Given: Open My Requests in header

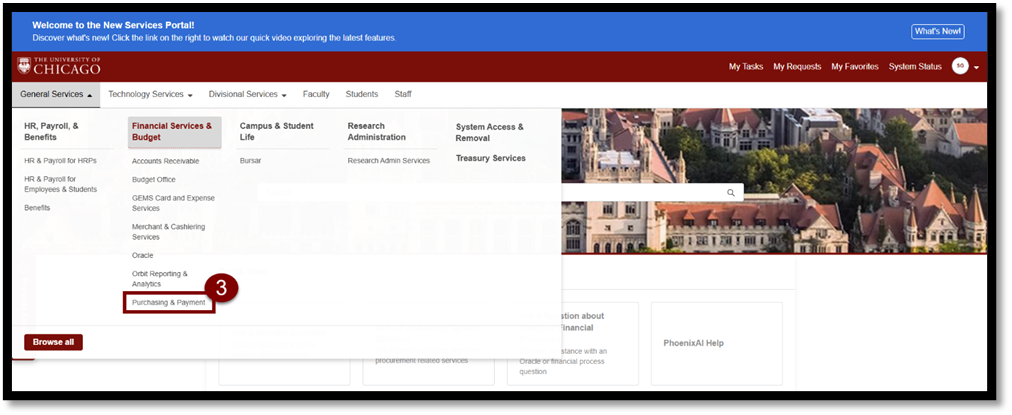Looking at the screenshot, I should [x=797, y=66].
